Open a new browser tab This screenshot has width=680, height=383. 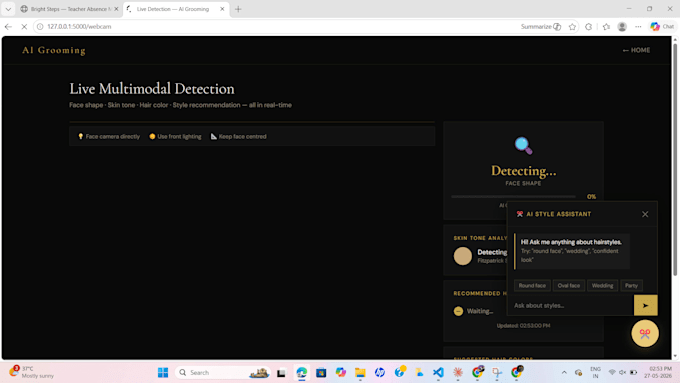click(x=238, y=9)
